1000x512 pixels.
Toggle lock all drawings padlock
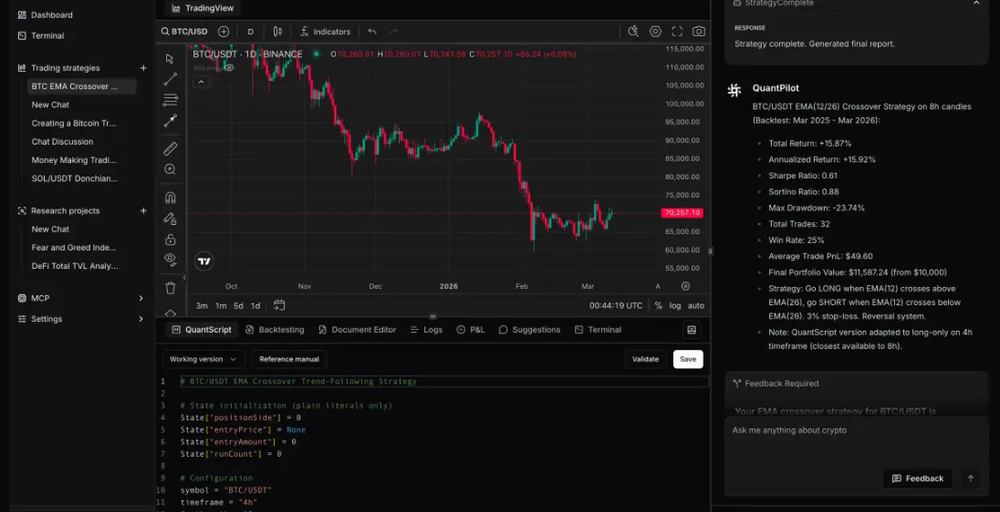(x=170, y=239)
